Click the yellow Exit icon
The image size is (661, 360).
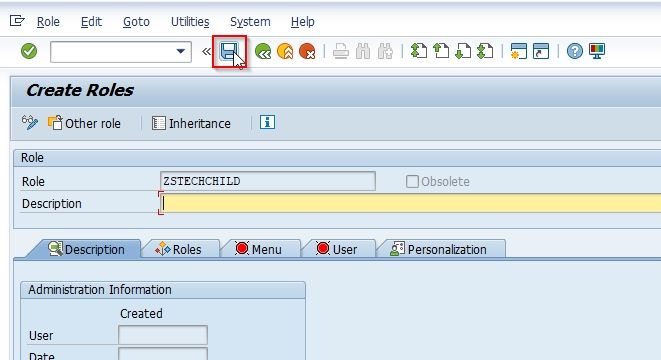pos(285,51)
